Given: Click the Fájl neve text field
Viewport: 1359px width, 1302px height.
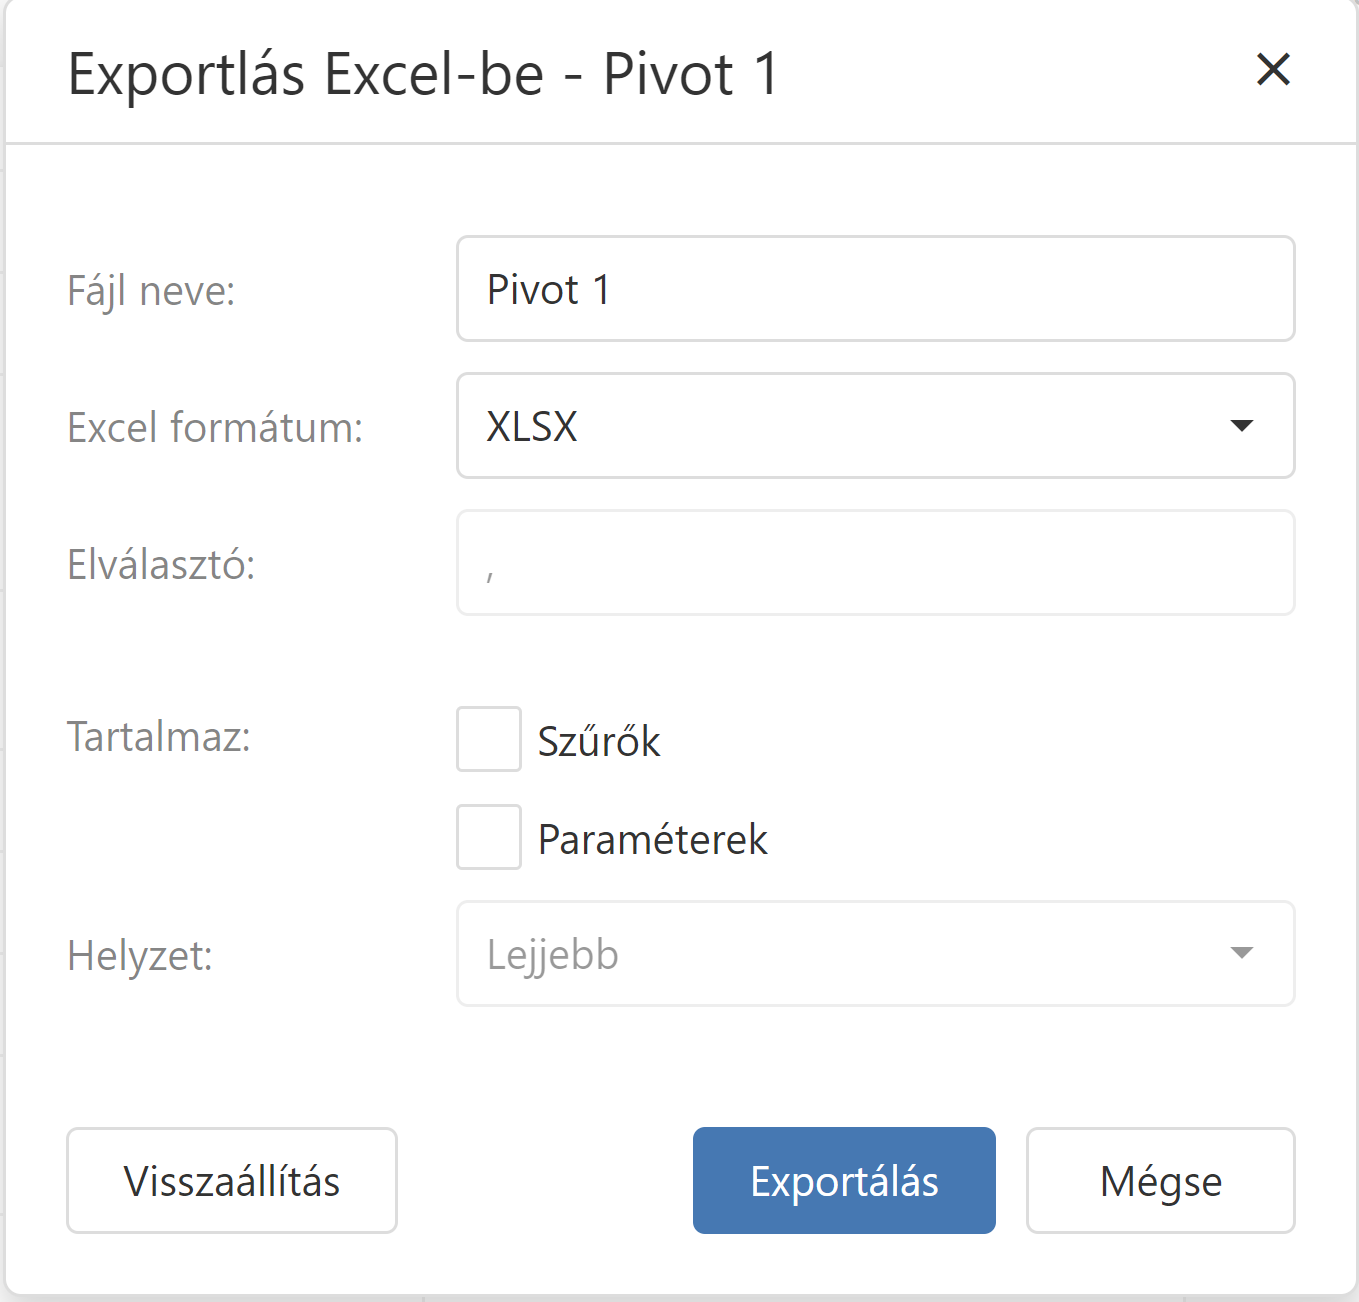Looking at the screenshot, I should (x=875, y=289).
